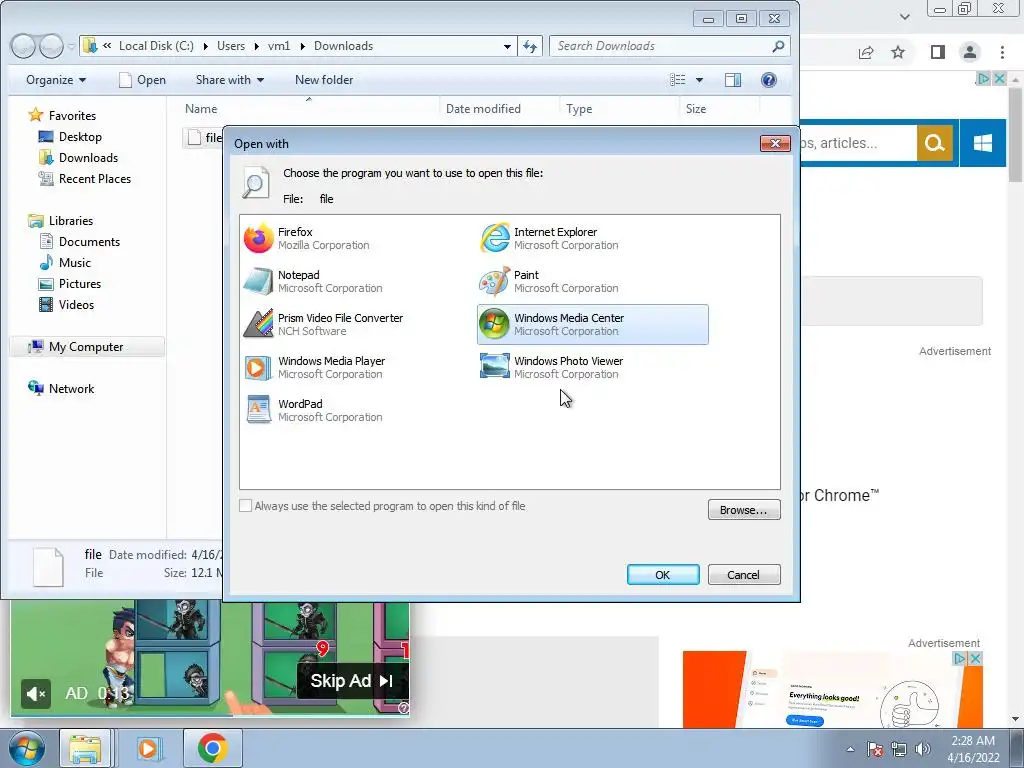Close the banner ad with X
This screenshot has width=1024, height=768.
pos(999,79)
